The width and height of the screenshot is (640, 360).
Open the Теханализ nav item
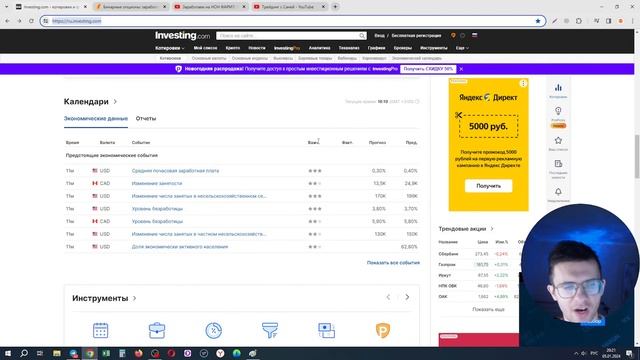[x=349, y=48]
